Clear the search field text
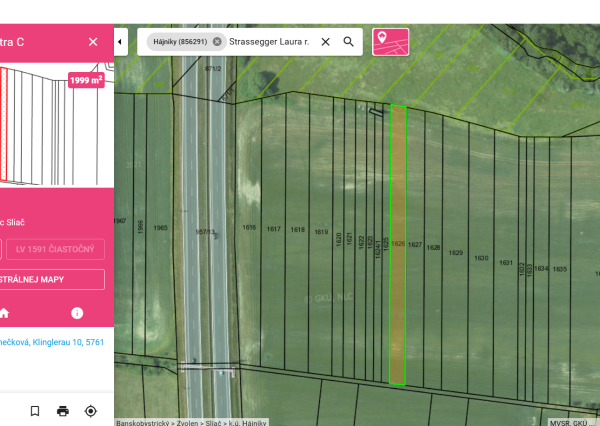The width and height of the screenshot is (600, 426). [x=325, y=42]
